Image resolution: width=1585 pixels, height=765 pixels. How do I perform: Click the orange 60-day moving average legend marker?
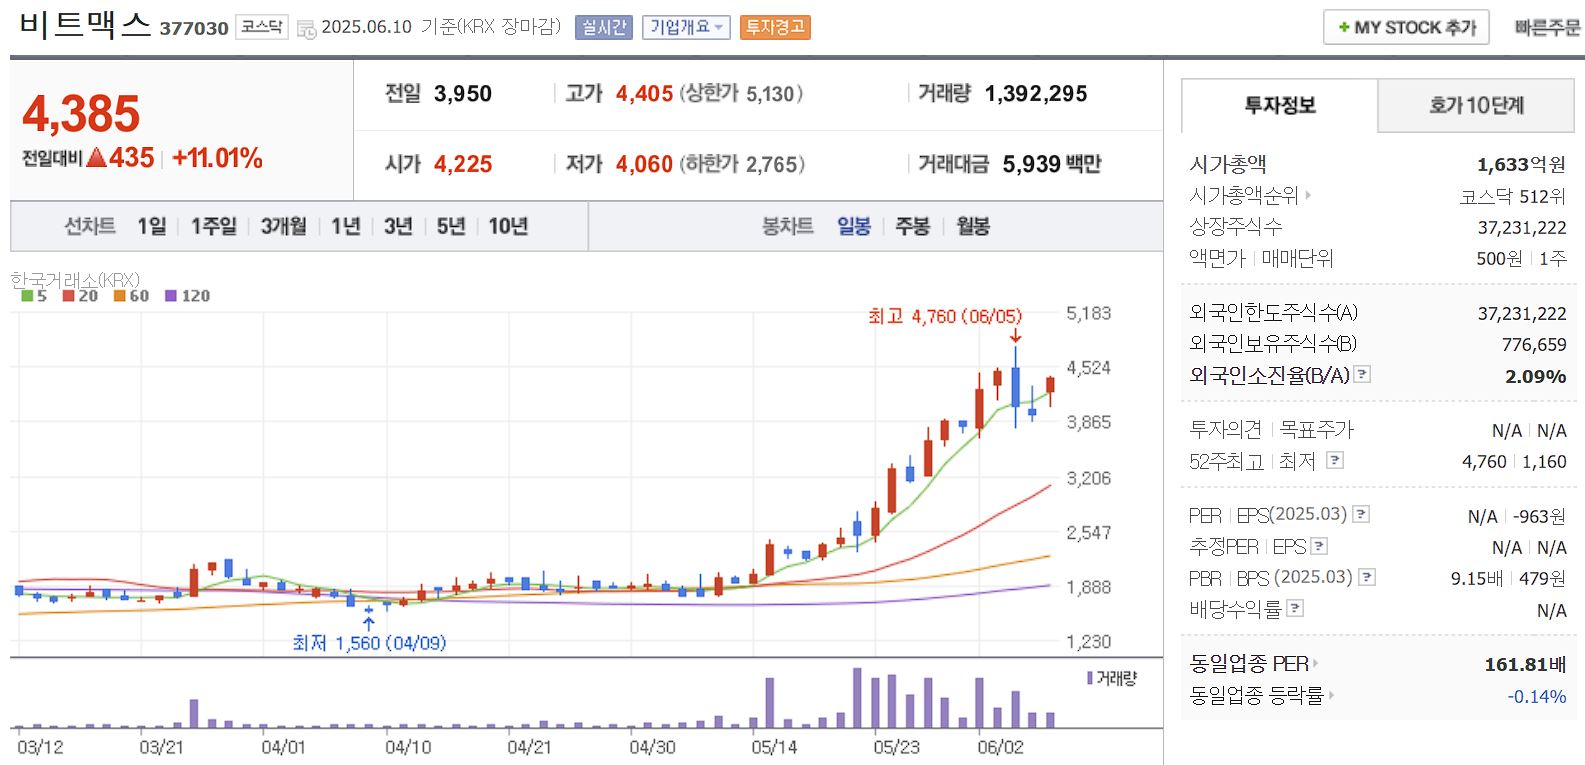click(x=119, y=296)
